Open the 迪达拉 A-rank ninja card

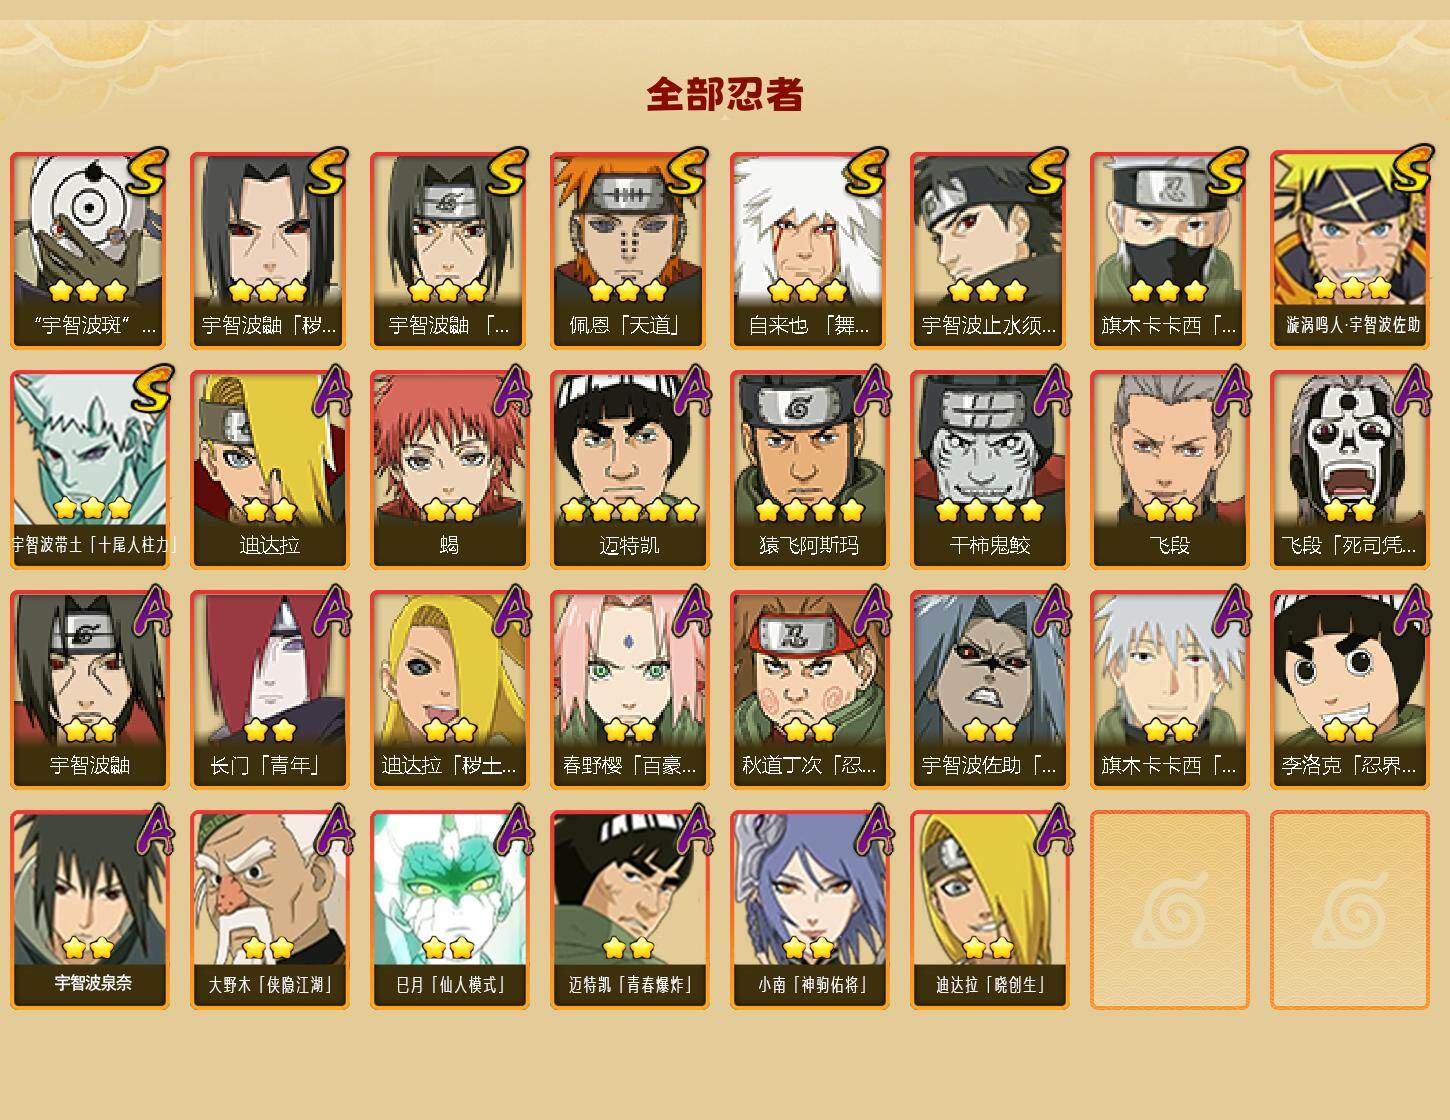[269, 470]
